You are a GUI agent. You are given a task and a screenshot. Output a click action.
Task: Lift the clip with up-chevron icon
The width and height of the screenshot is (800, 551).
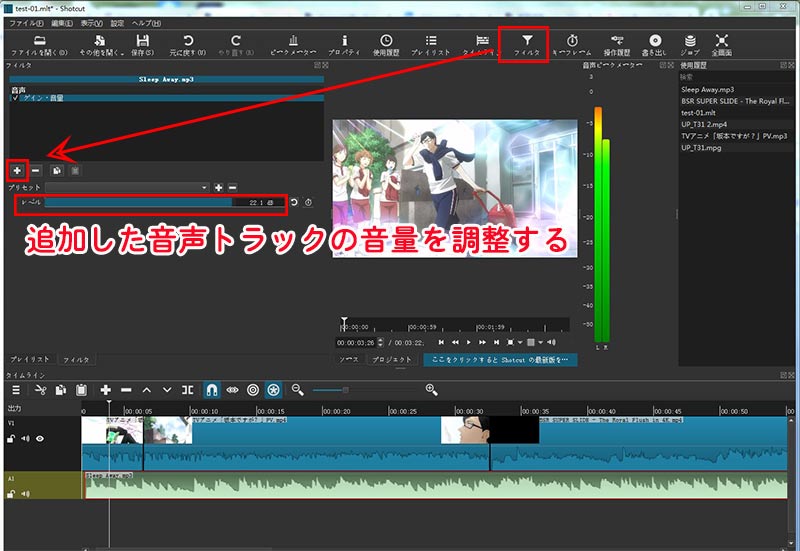(x=146, y=390)
